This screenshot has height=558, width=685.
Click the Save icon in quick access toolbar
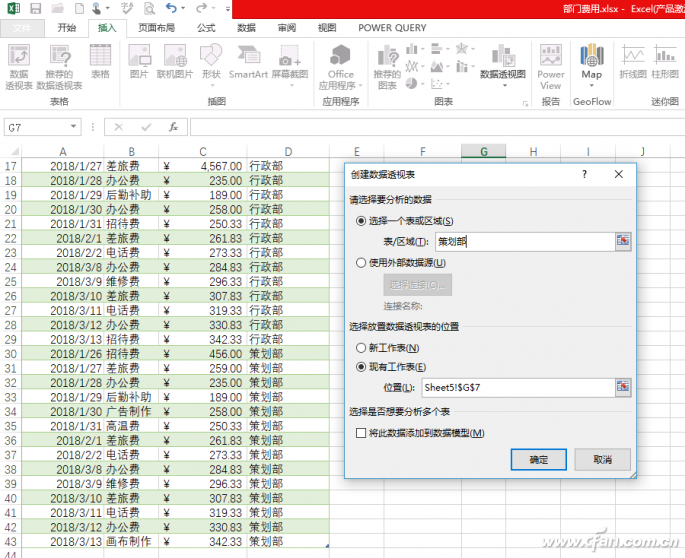35,8
